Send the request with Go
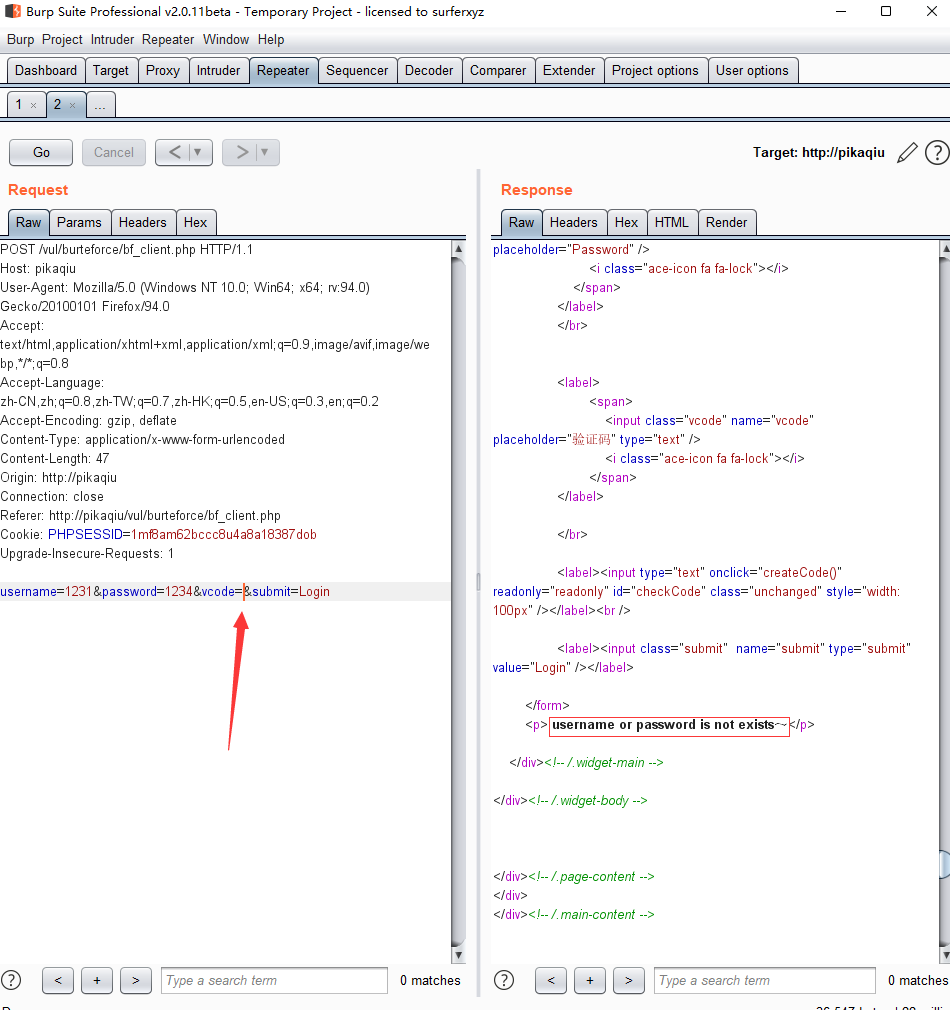The width and height of the screenshot is (950, 1010). tap(41, 153)
